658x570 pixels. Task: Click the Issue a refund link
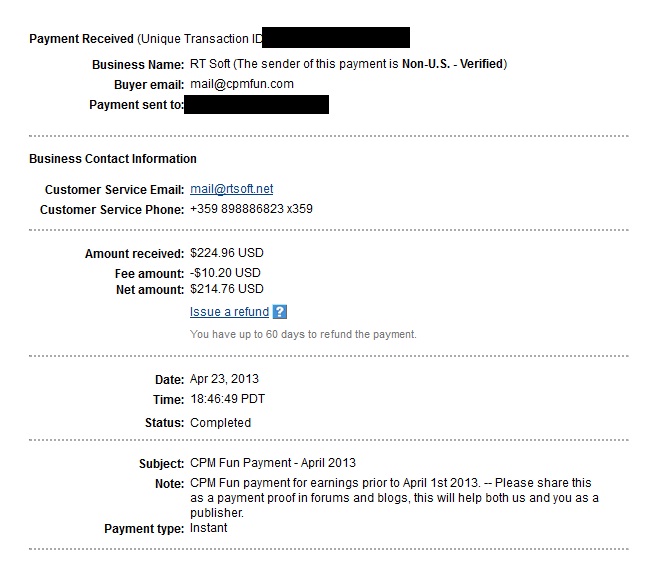click(x=229, y=312)
